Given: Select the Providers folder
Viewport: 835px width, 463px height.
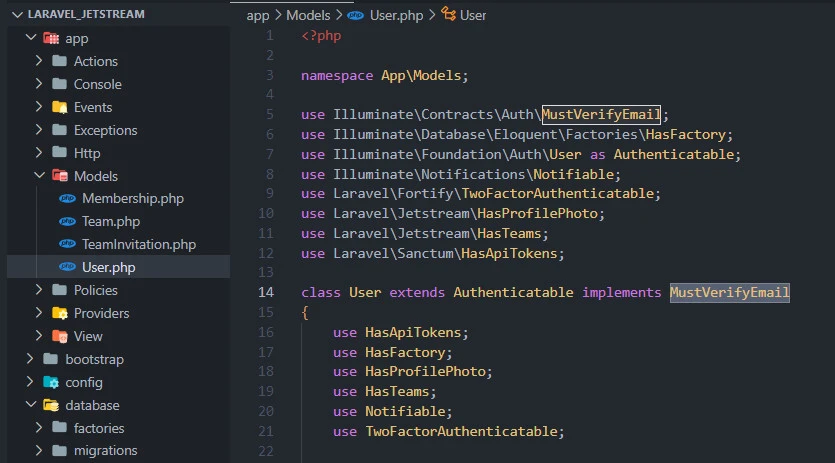Looking at the screenshot, I should point(101,313).
